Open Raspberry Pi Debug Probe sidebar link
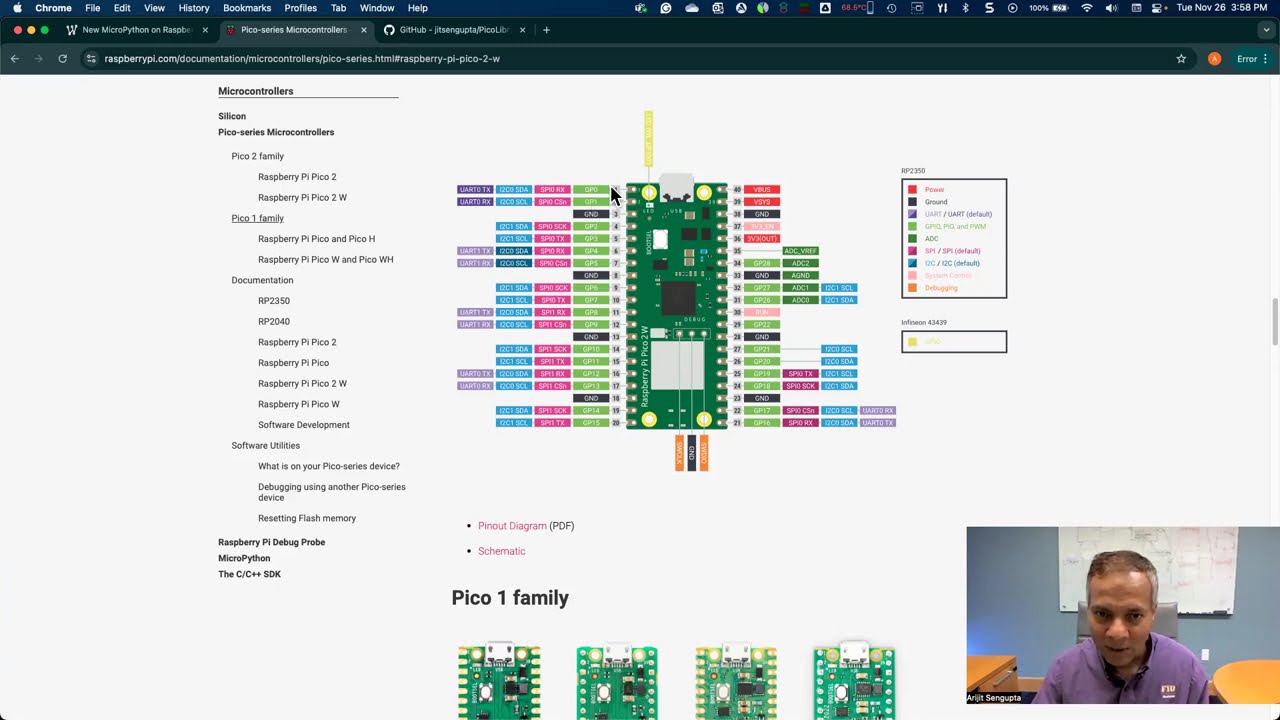 tap(271, 542)
